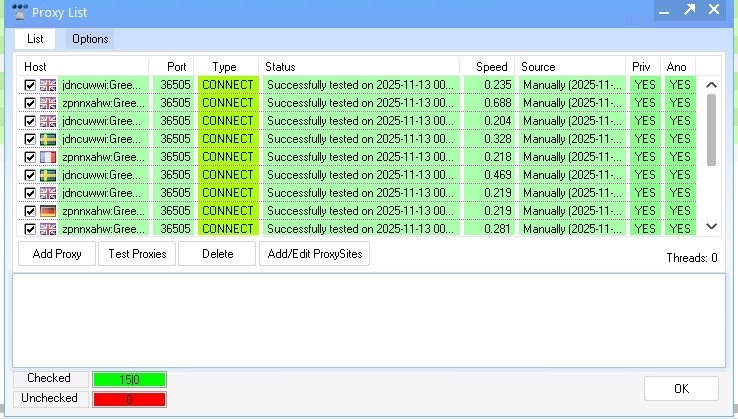Click the German flag icon in the proxy list
Screen dimensions: 738x419
point(47,211)
